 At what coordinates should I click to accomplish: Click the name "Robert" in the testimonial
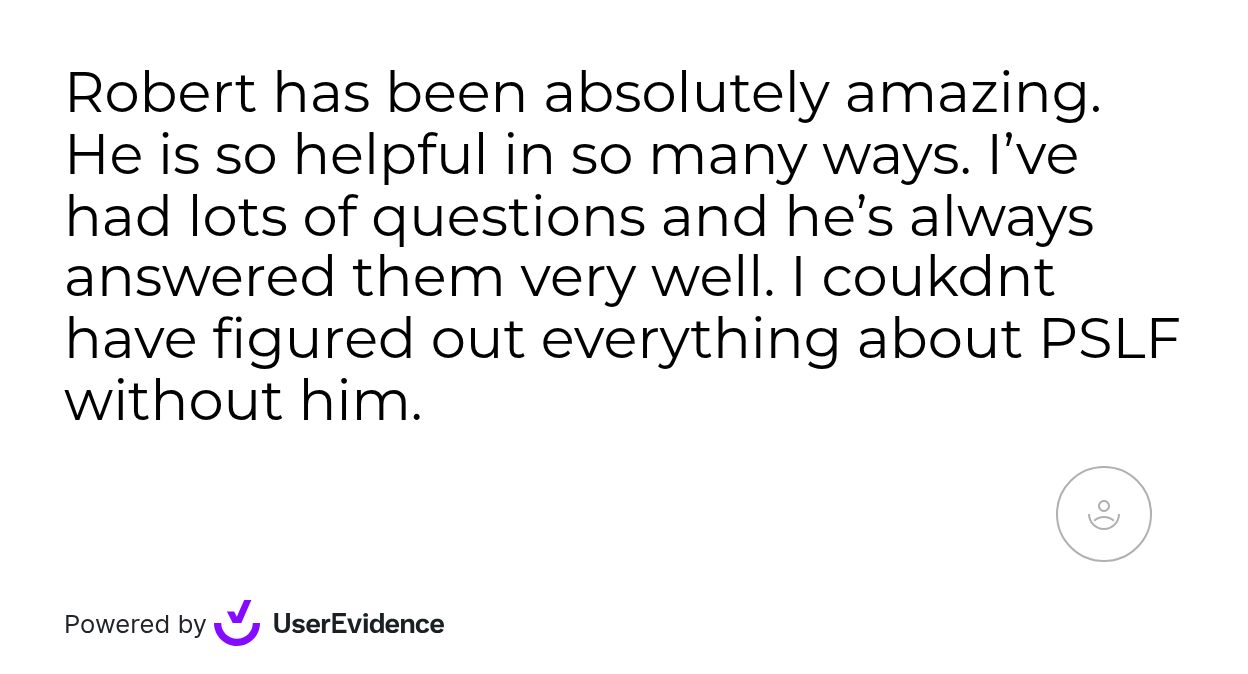(x=161, y=94)
